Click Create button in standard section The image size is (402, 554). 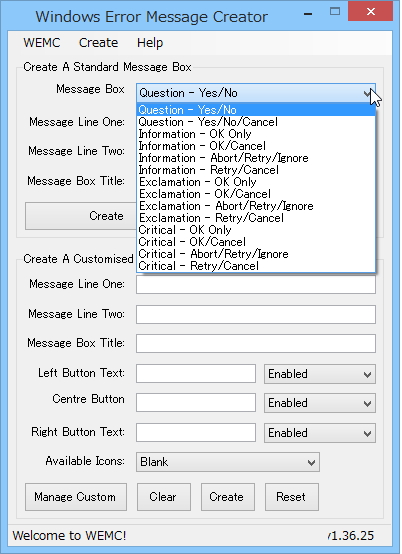click(81, 216)
